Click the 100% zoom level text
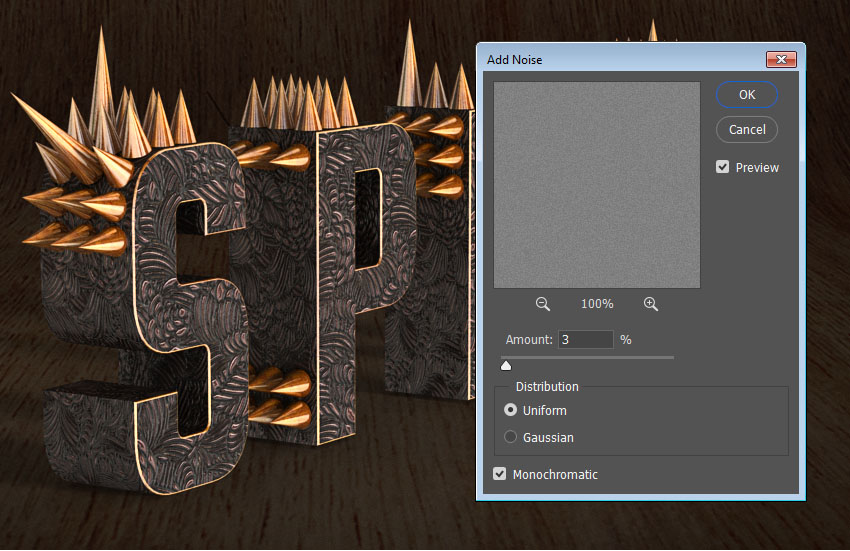 pyautogui.click(x=597, y=304)
